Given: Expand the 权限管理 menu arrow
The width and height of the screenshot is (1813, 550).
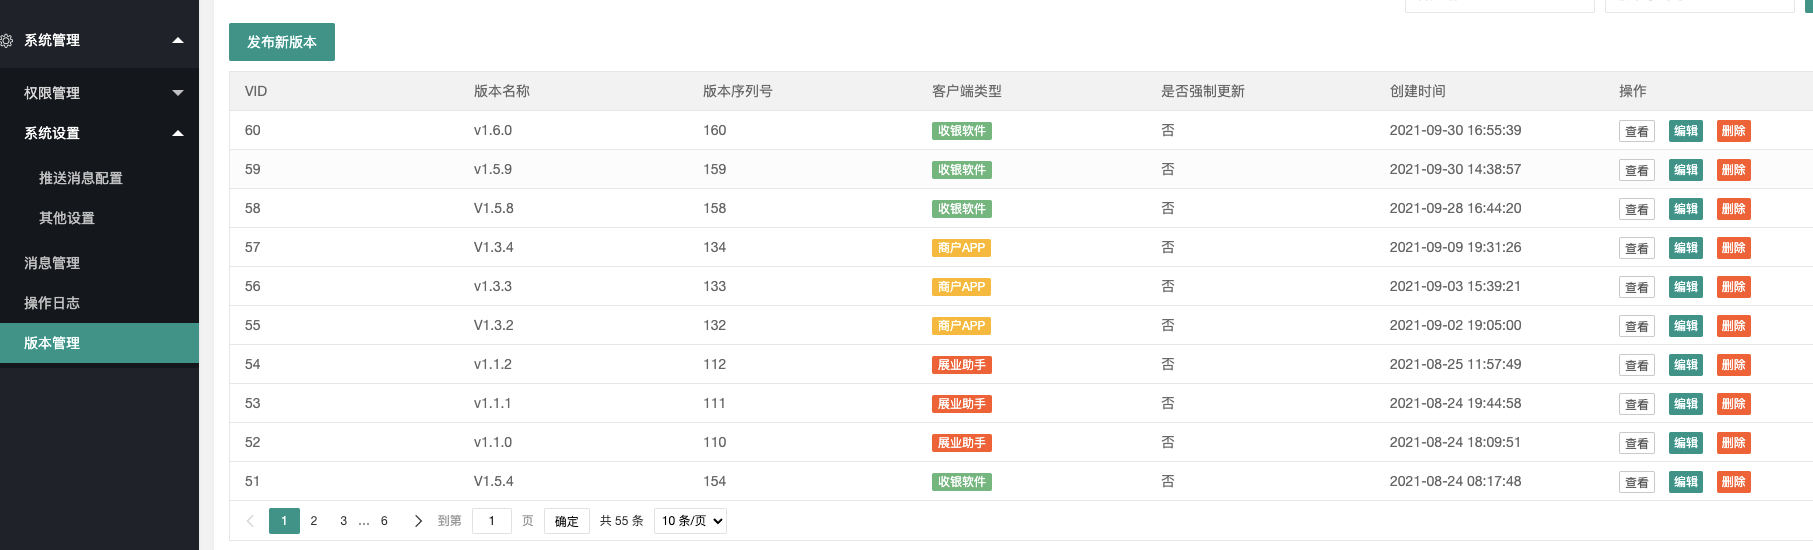Looking at the screenshot, I should click(x=178, y=93).
